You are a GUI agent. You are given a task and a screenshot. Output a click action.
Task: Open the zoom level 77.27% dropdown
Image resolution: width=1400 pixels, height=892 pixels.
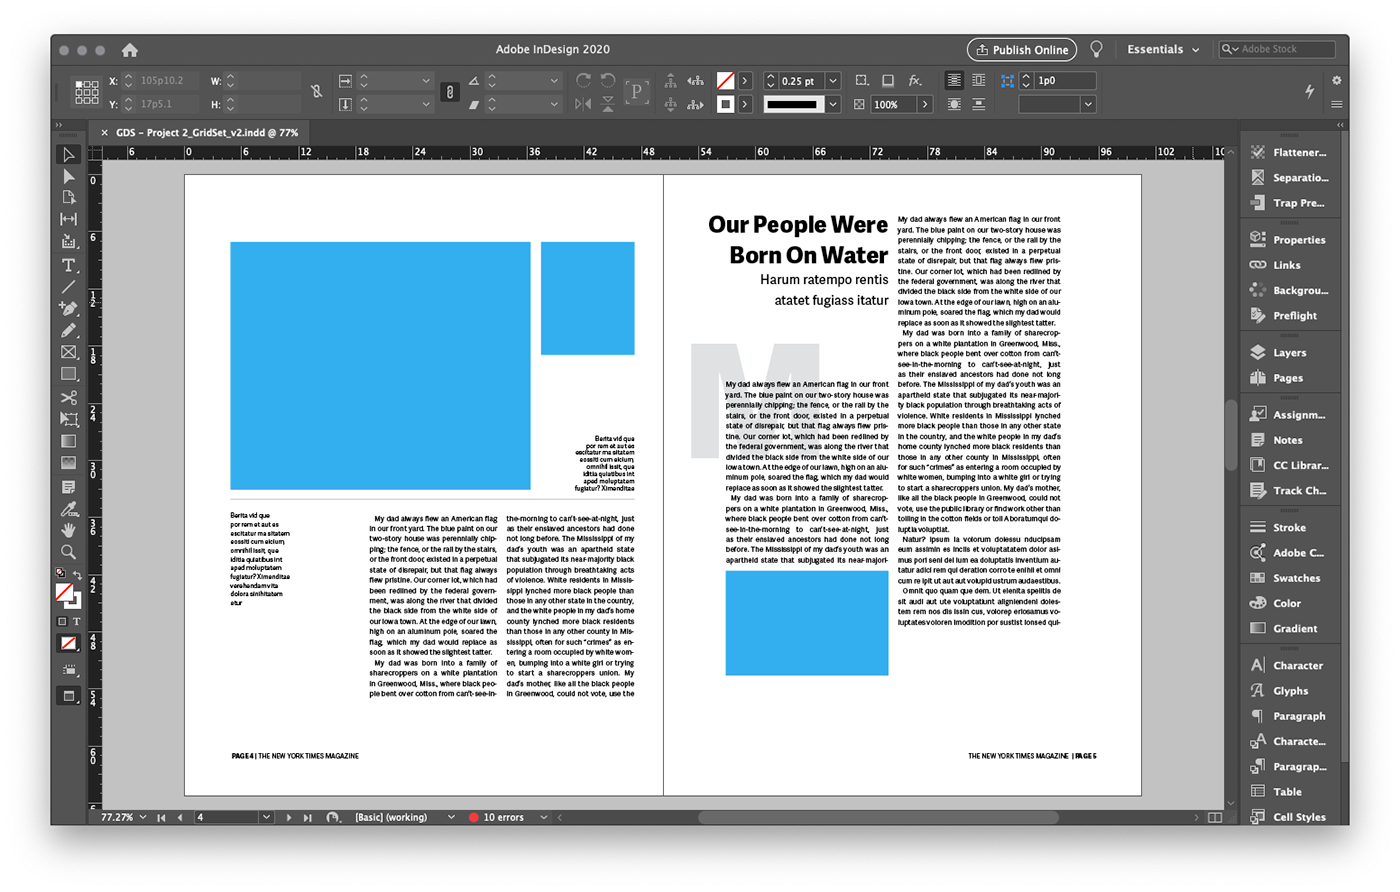(x=143, y=817)
